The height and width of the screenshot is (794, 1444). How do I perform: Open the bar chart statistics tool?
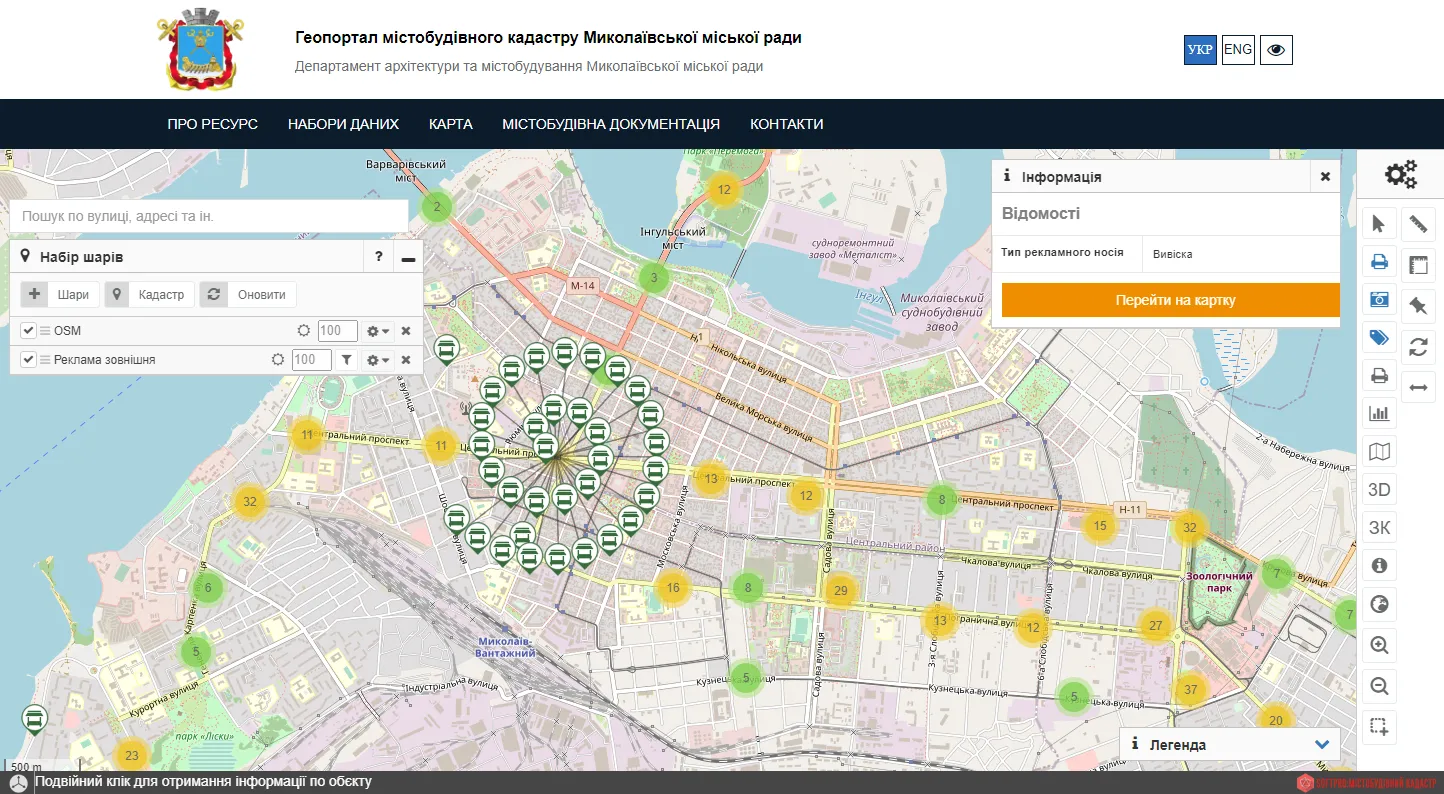(x=1379, y=413)
